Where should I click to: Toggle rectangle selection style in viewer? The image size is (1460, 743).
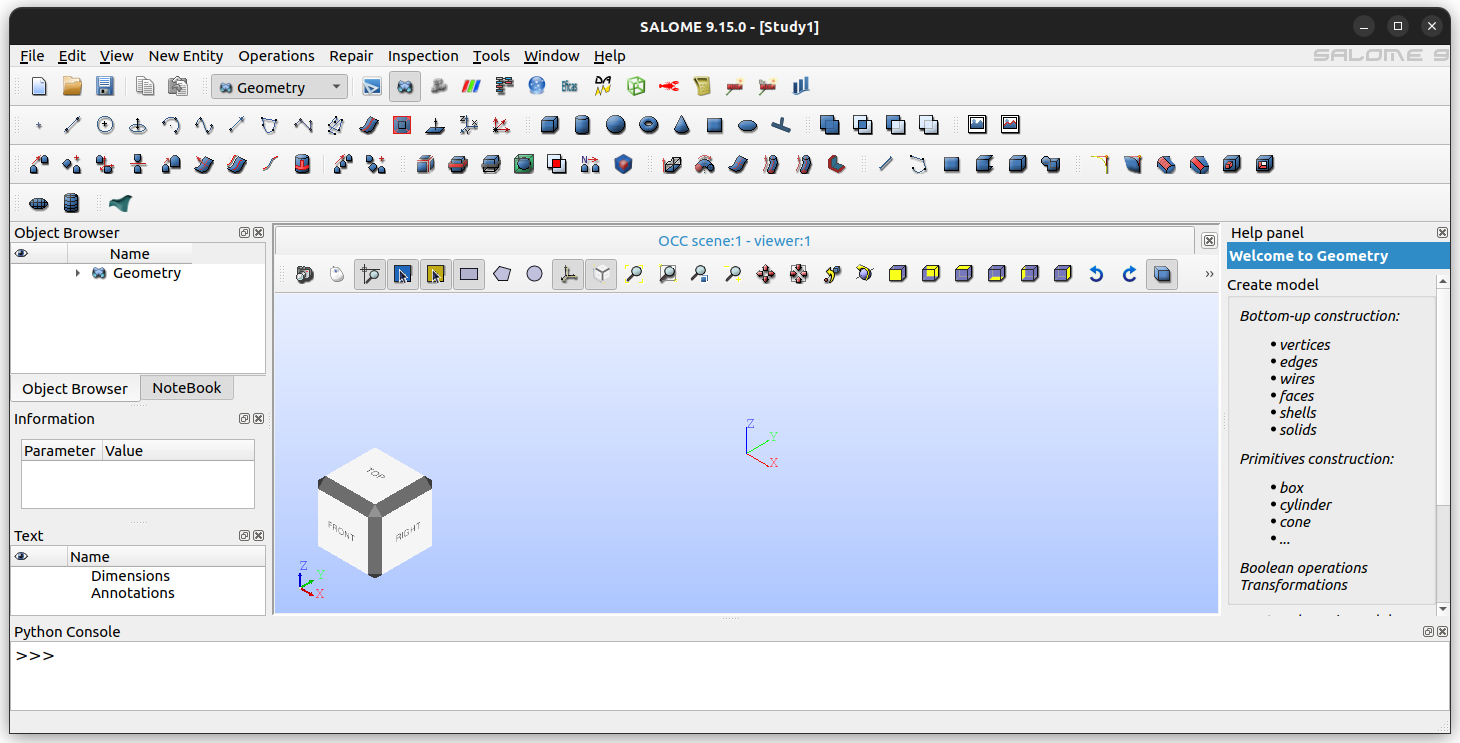[468, 274]
